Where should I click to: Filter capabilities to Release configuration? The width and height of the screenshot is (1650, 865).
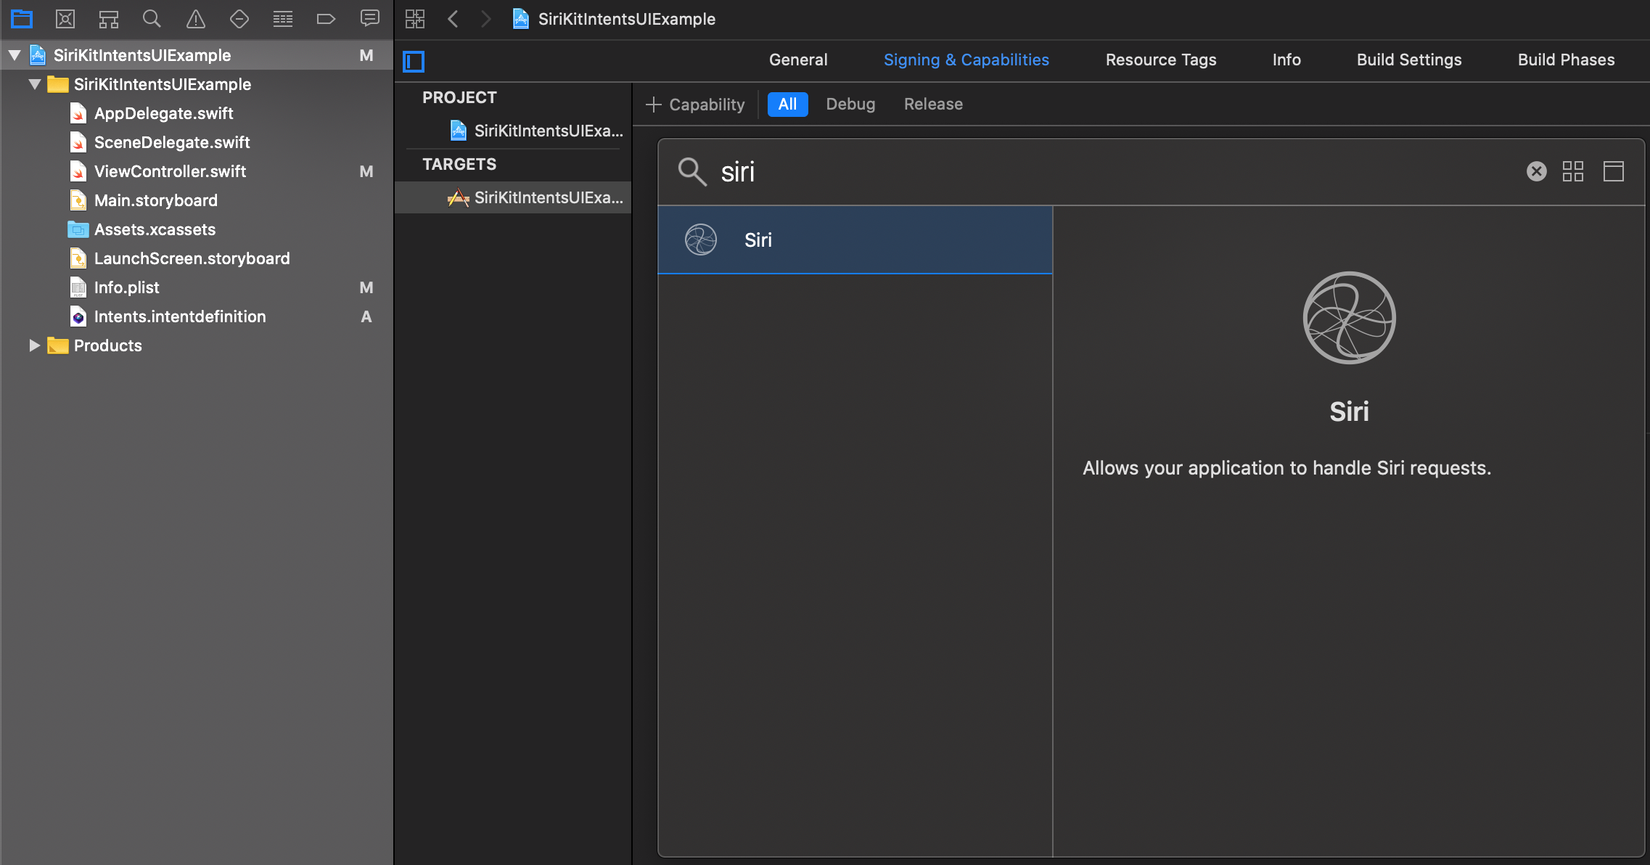pos(933,104)
